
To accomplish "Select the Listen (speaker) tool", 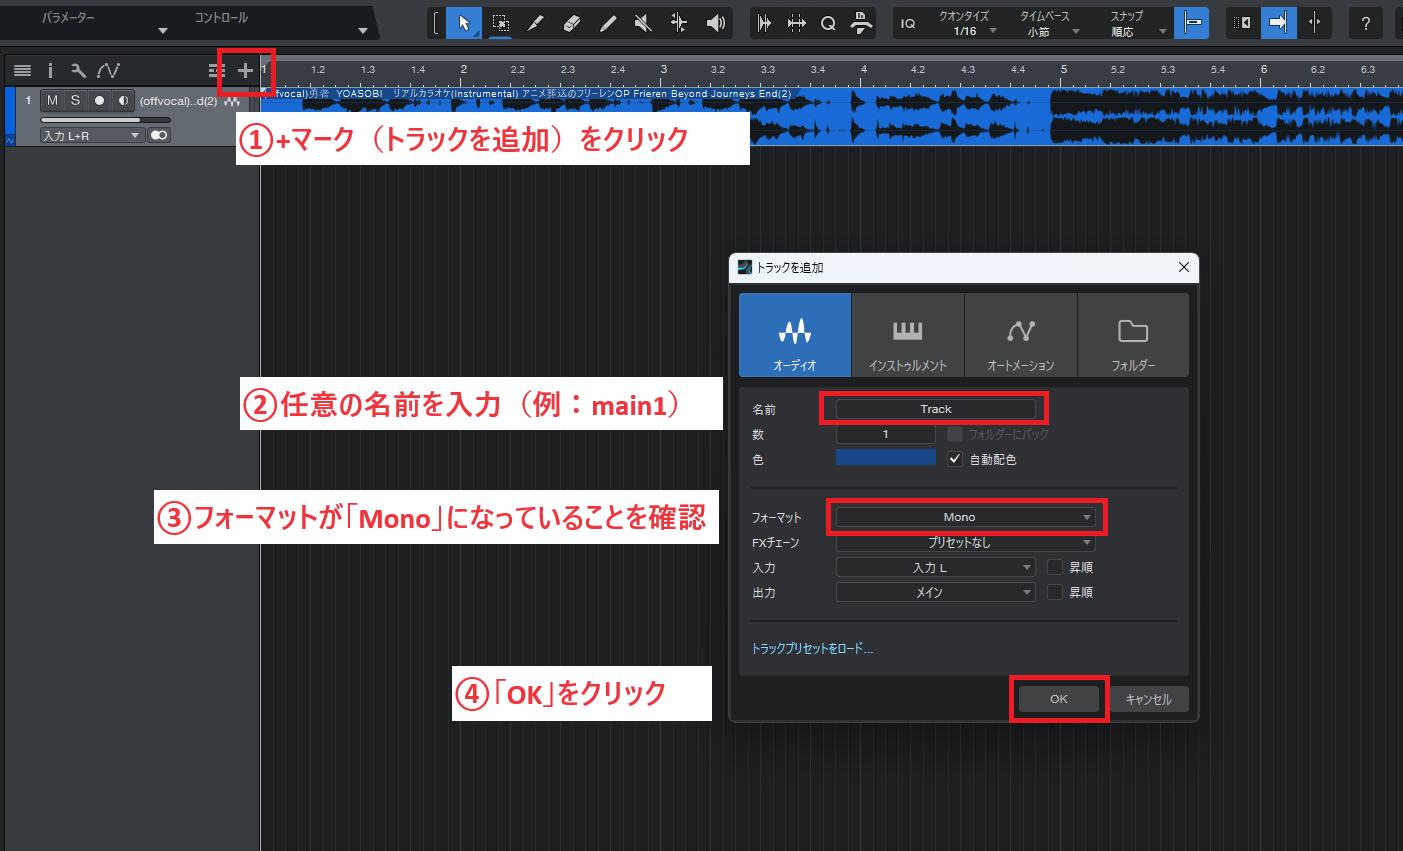I will pyautogui.click(x=716, y=22).
